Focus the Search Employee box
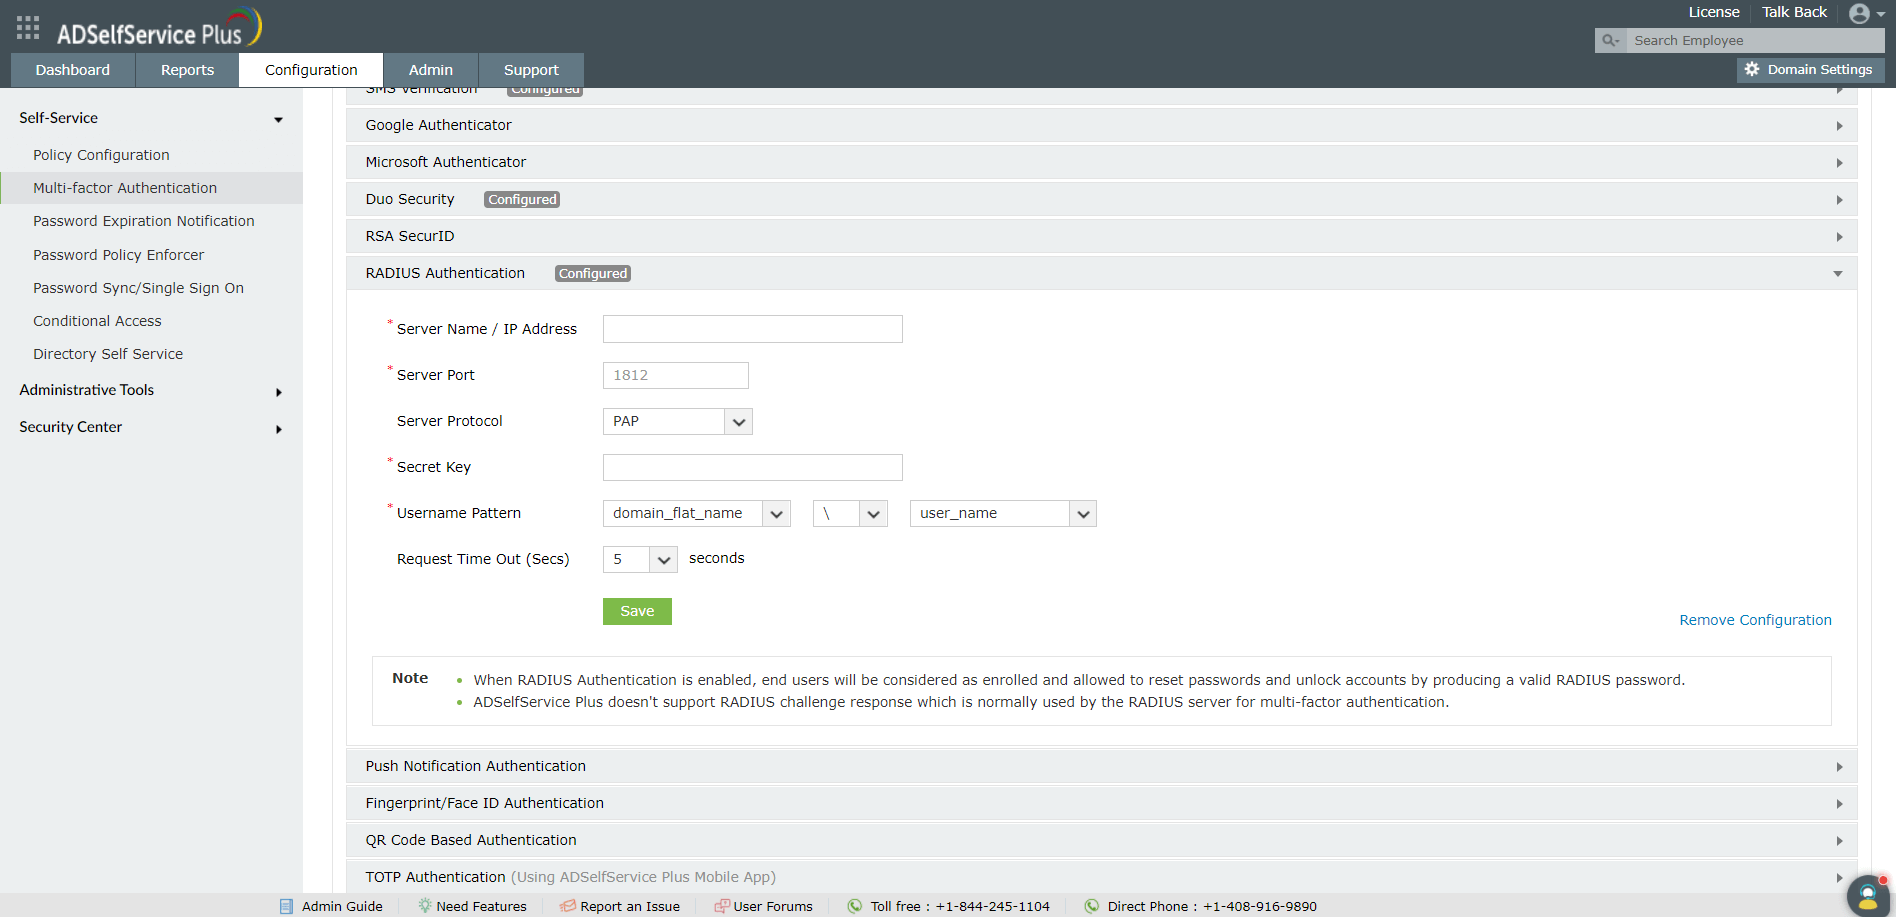This screenshot has width=1896, height=917. [1755, 41]
